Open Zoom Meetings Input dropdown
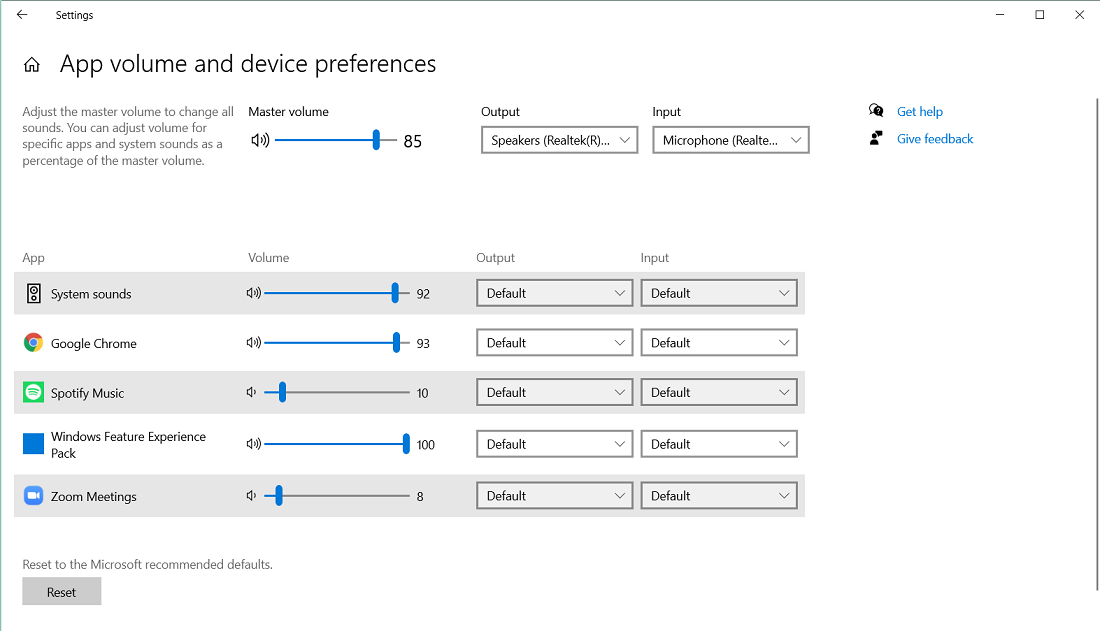The height and width of the screenshot is (631, 1100). point(718,496)
